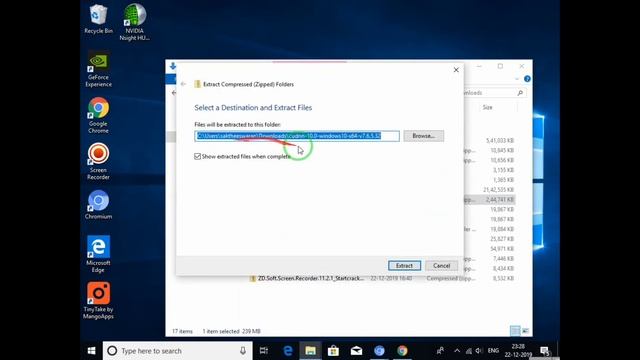Open Chromium desktop shortcut
The height and width of the screenshot is (360, 640).
[98, 205]
